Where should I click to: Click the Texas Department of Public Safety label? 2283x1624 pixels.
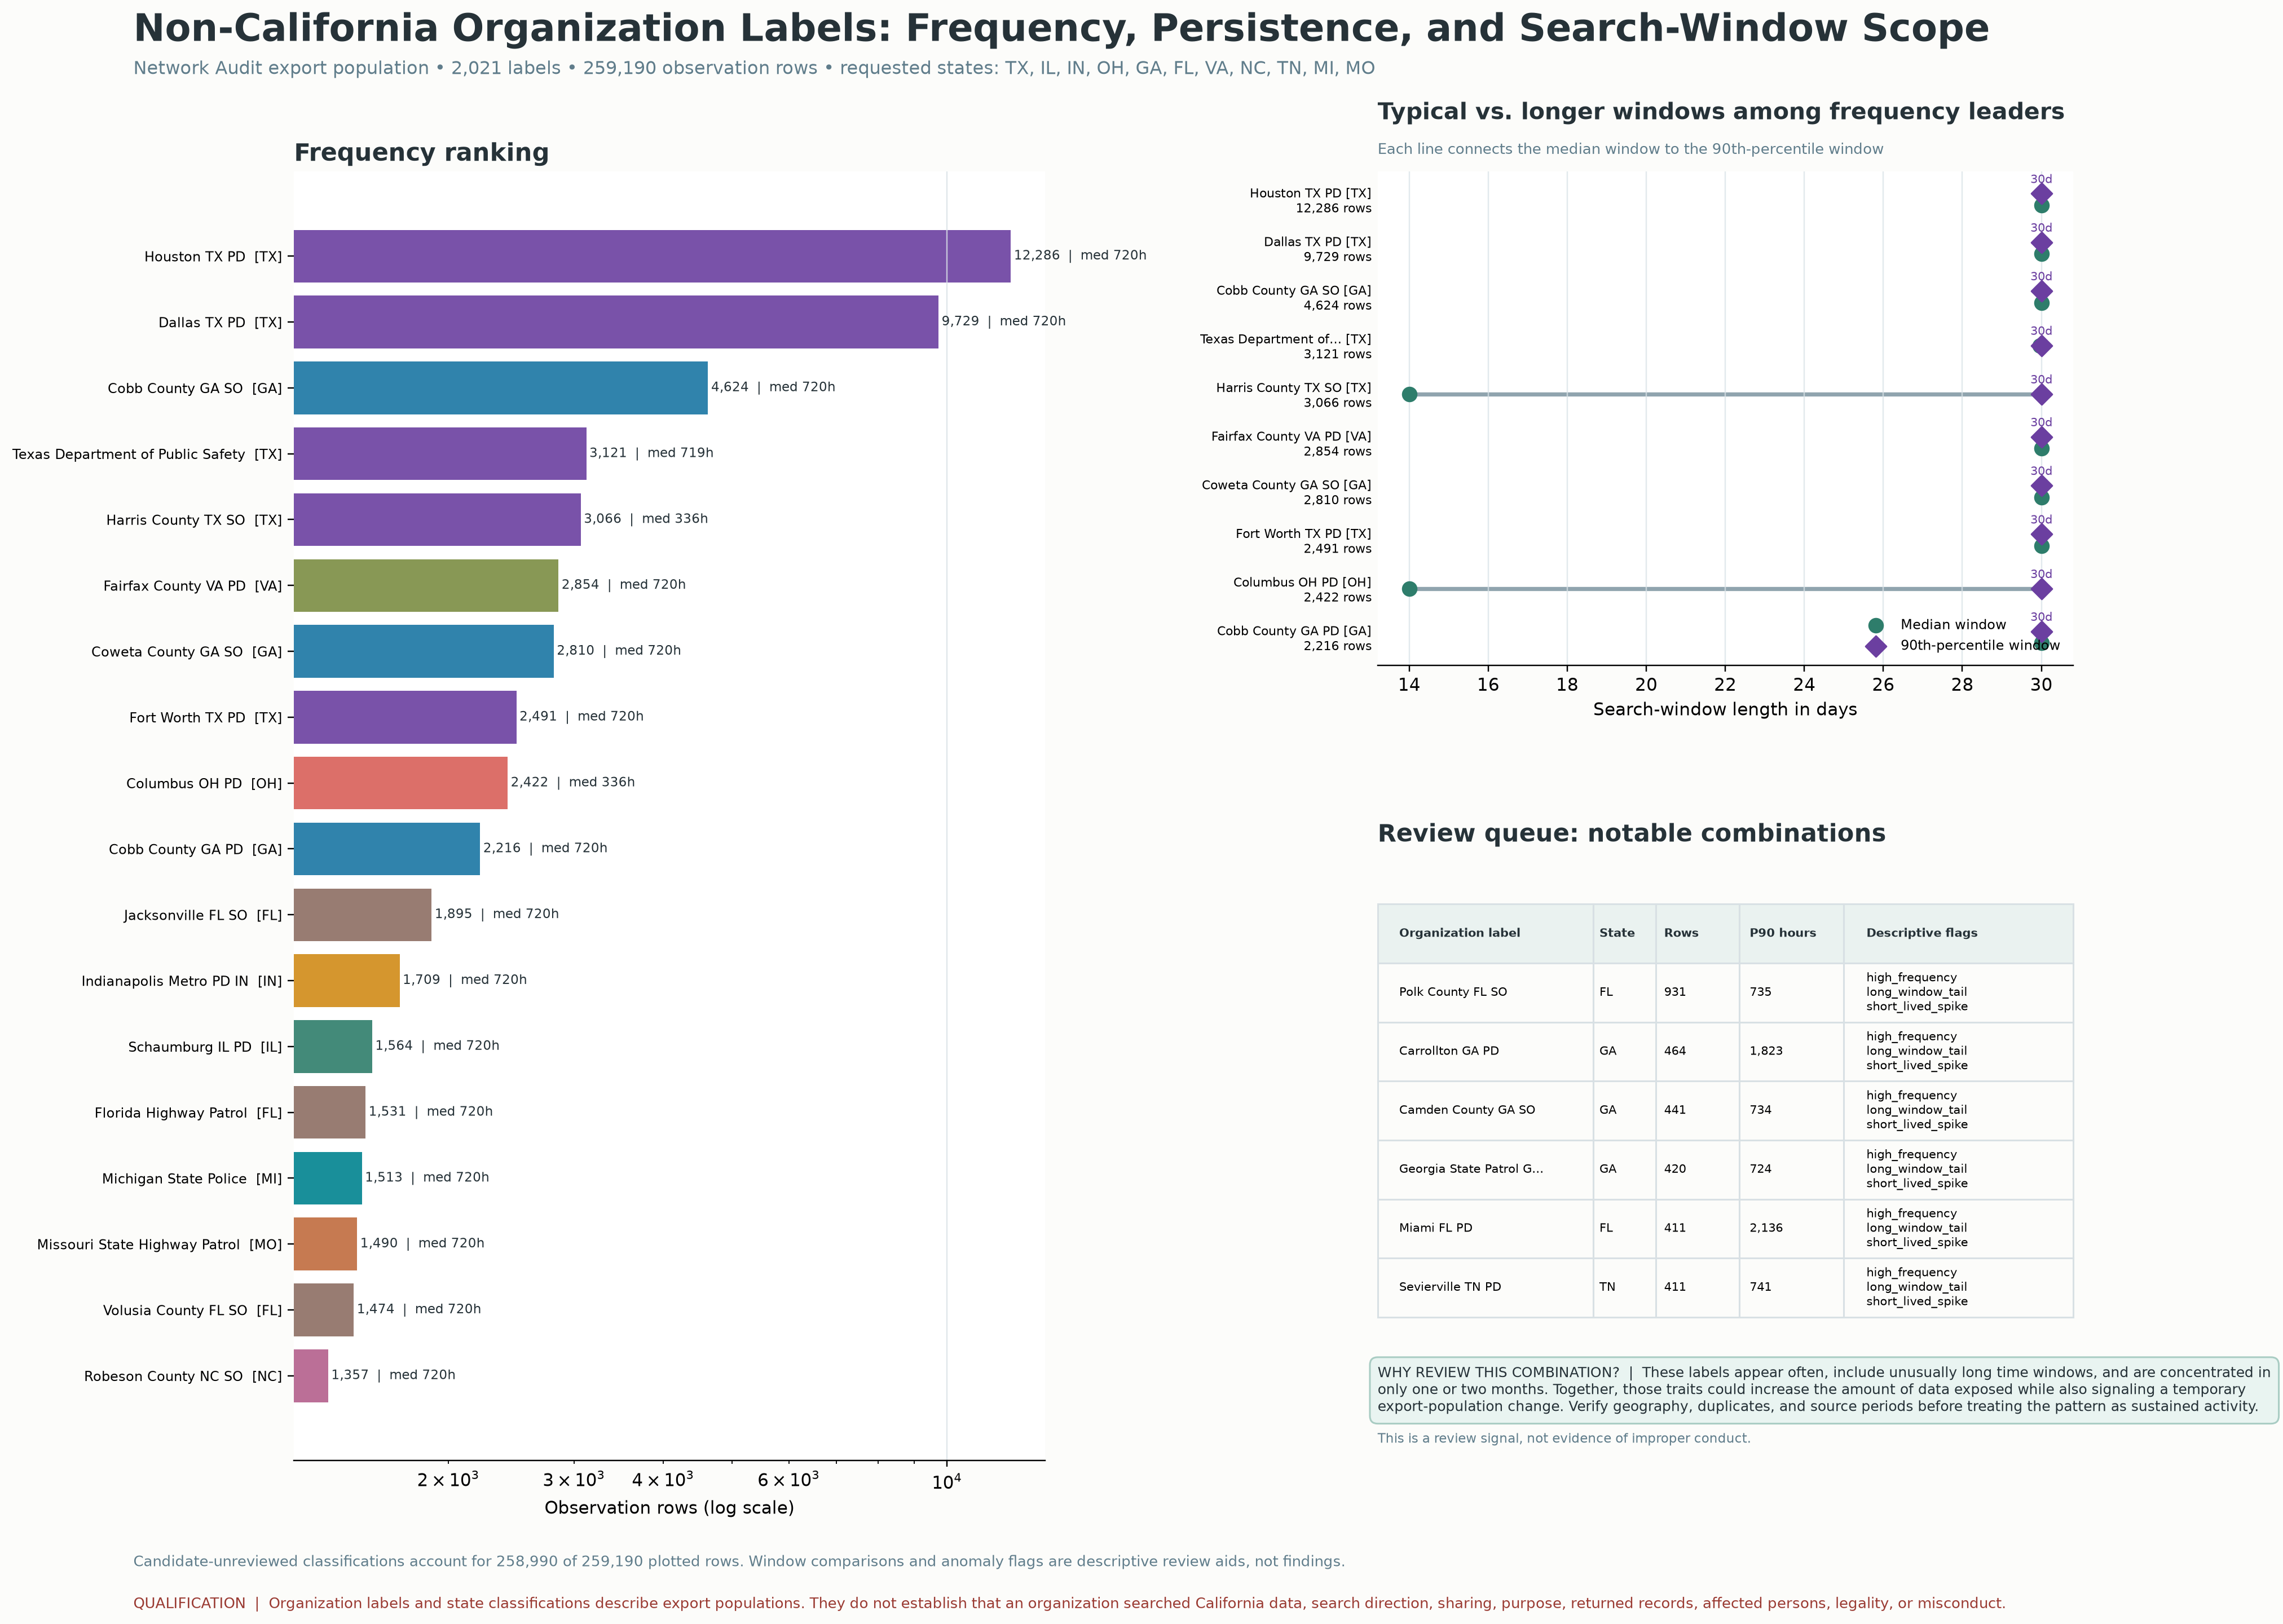147,454
